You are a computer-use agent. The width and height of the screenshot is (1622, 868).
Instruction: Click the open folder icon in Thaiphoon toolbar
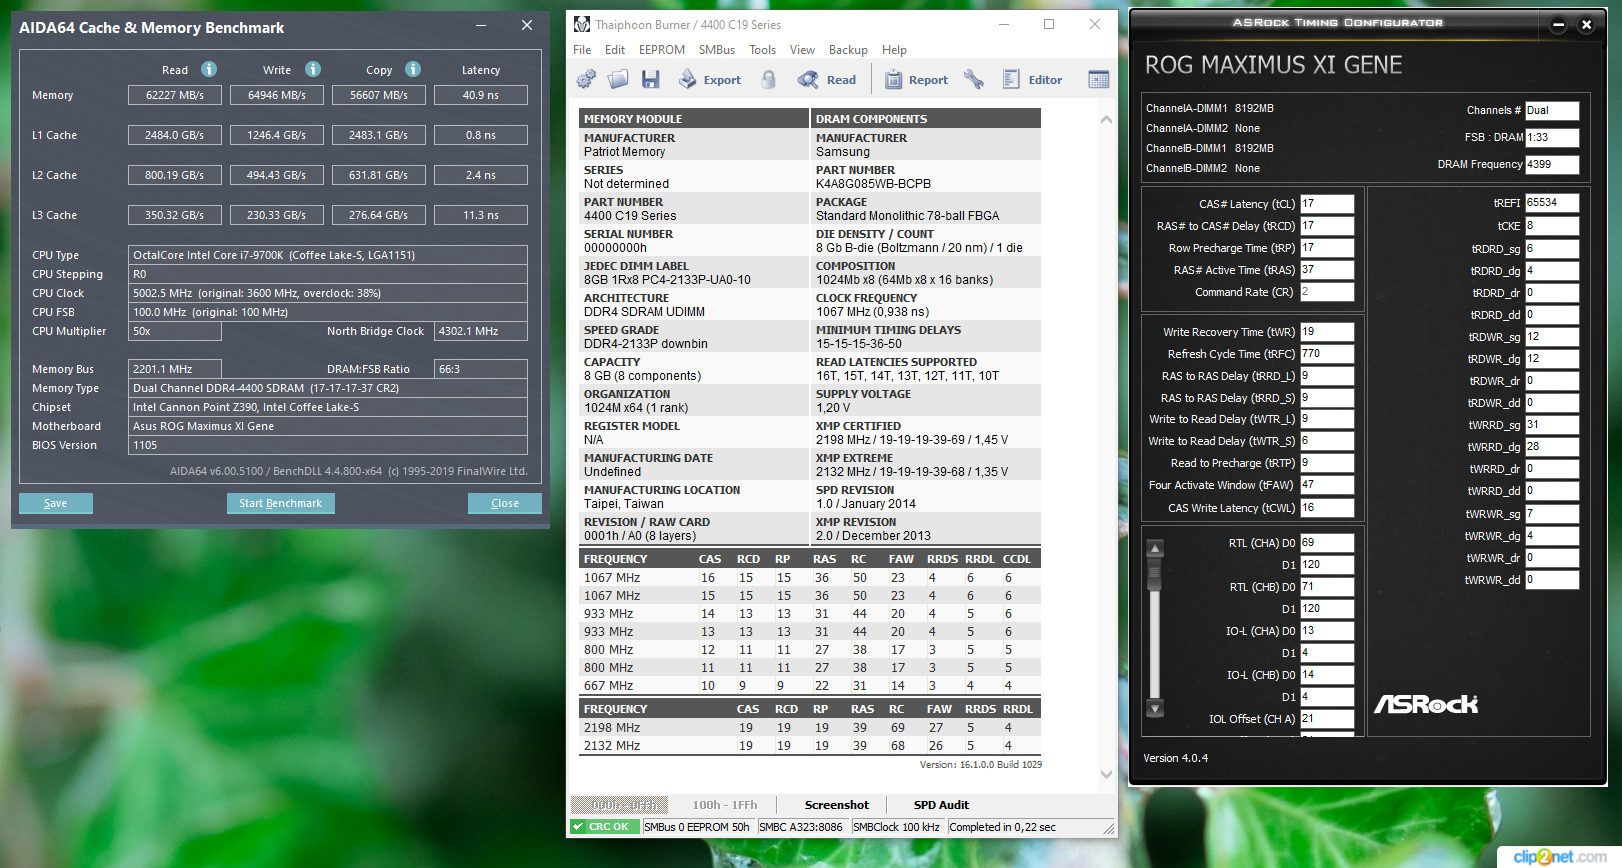618,79
